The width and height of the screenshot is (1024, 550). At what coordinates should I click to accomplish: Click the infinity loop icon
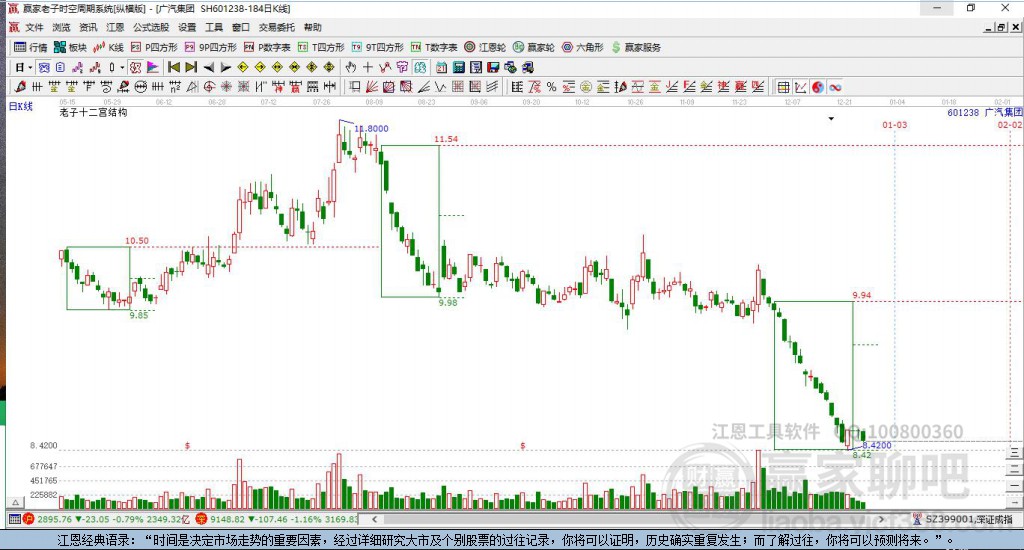click(835, 87)
